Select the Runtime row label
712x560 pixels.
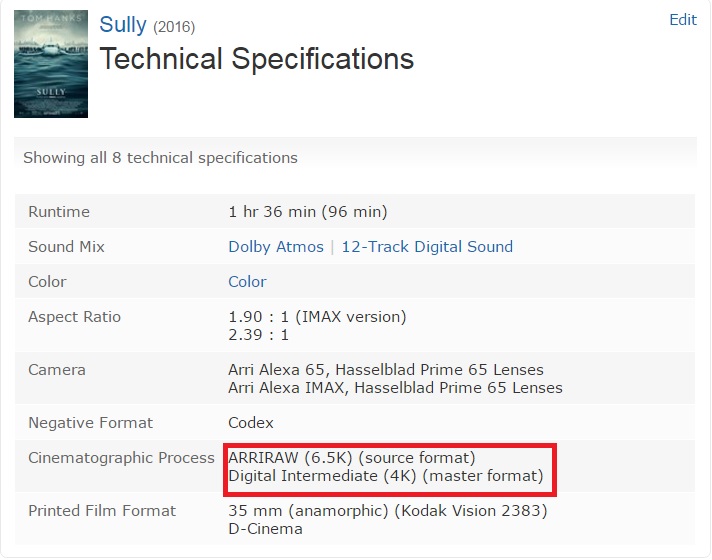tap(59, 212)
